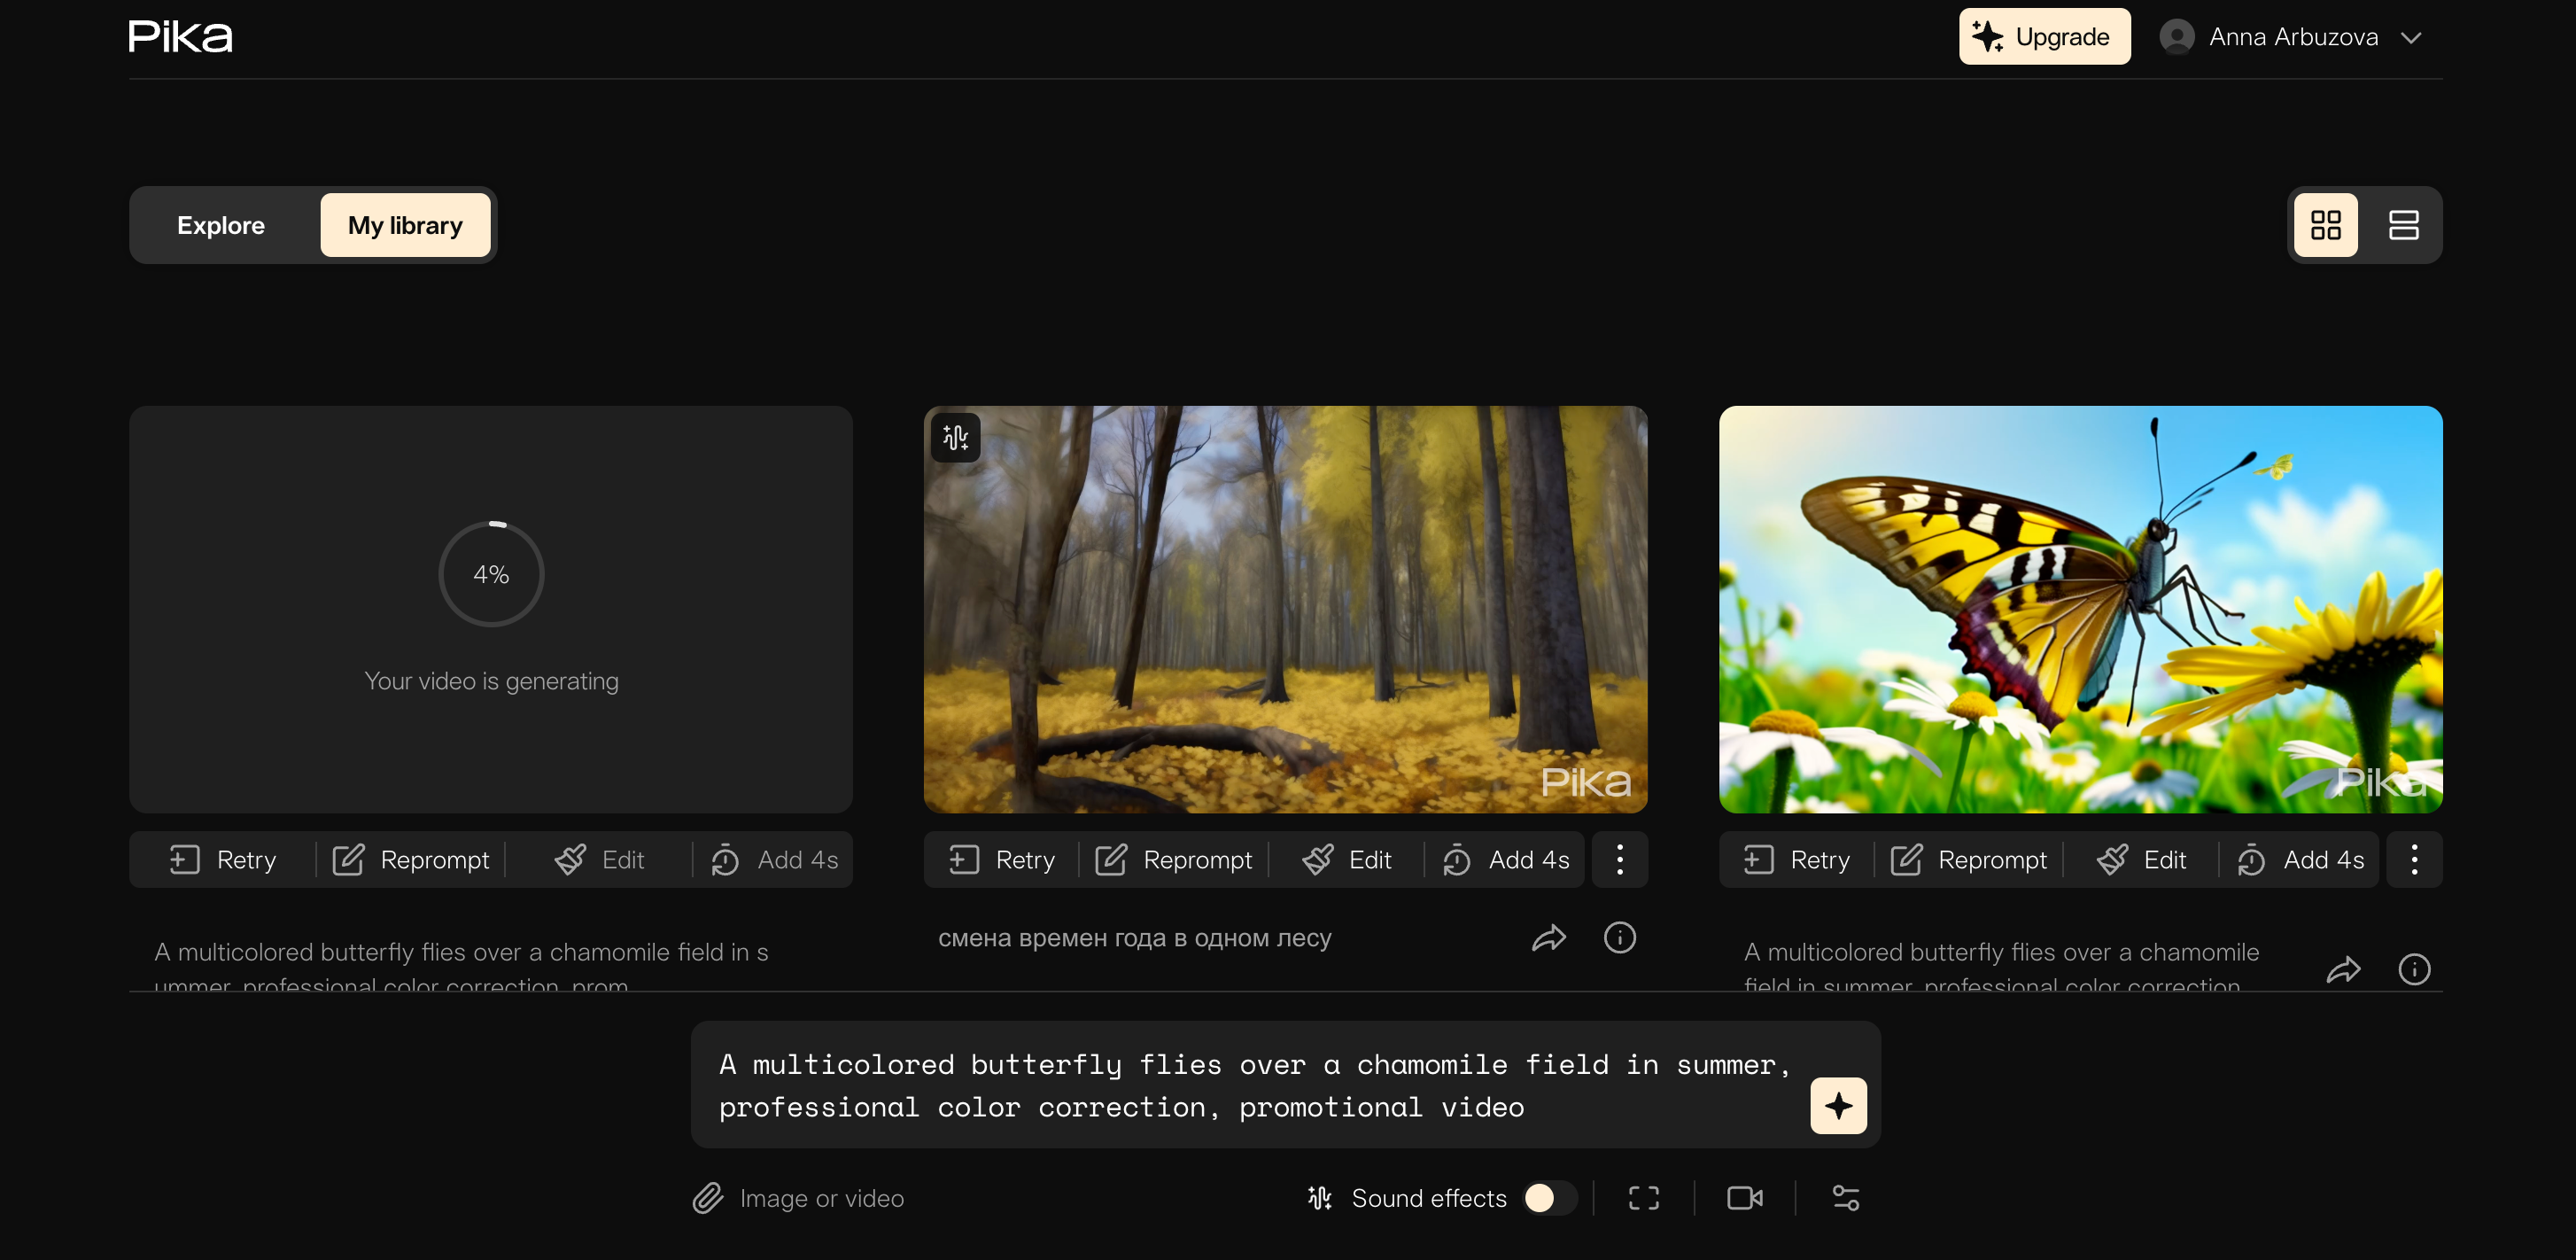Open the three-dot menu for the forest video

tap(1619, 859)
